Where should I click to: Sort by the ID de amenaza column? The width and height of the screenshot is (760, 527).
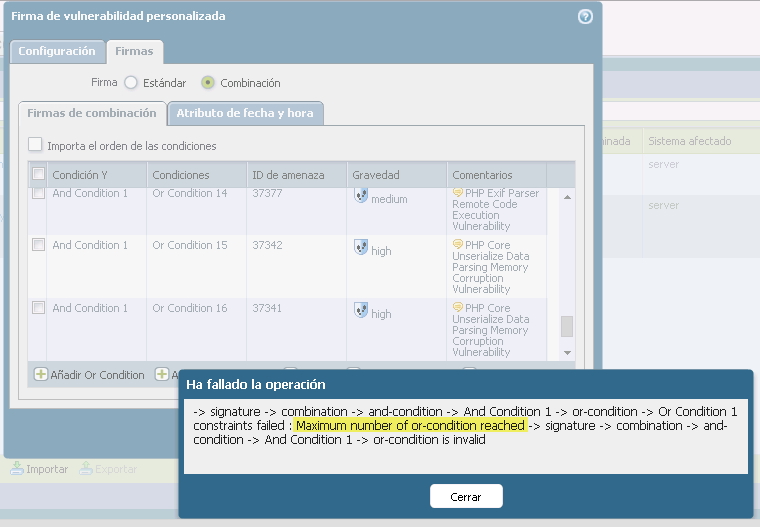coord(297,175)
